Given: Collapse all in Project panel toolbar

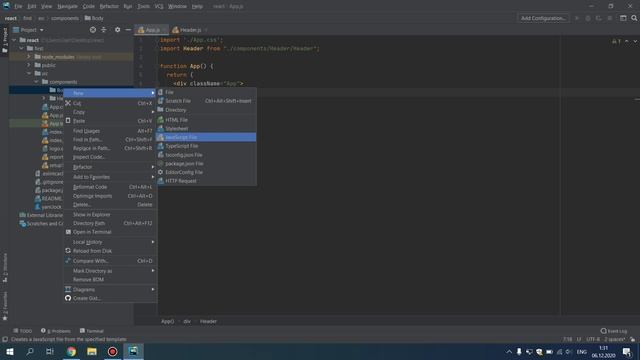Looking at the screenshot, I should (x=104, y=30).
